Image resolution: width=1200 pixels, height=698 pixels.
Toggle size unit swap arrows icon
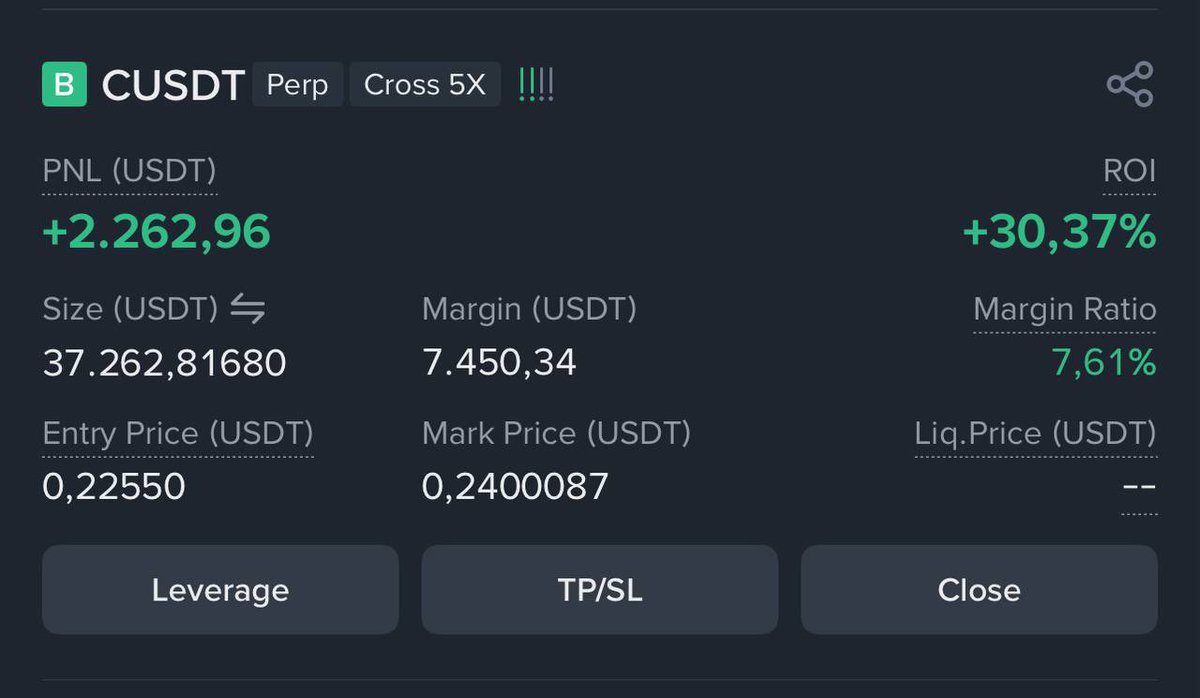pos(247,310)
